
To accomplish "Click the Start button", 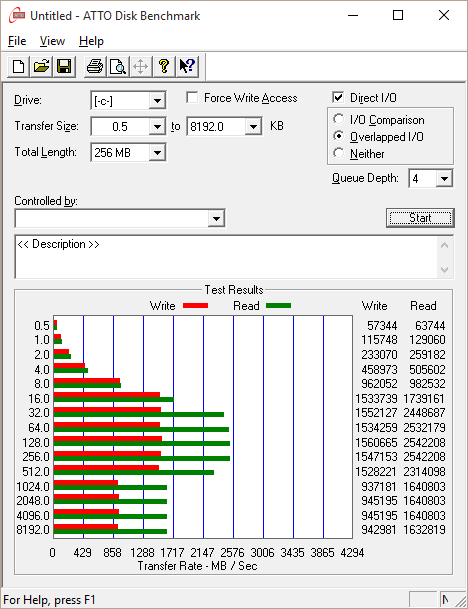I will 420,218.
